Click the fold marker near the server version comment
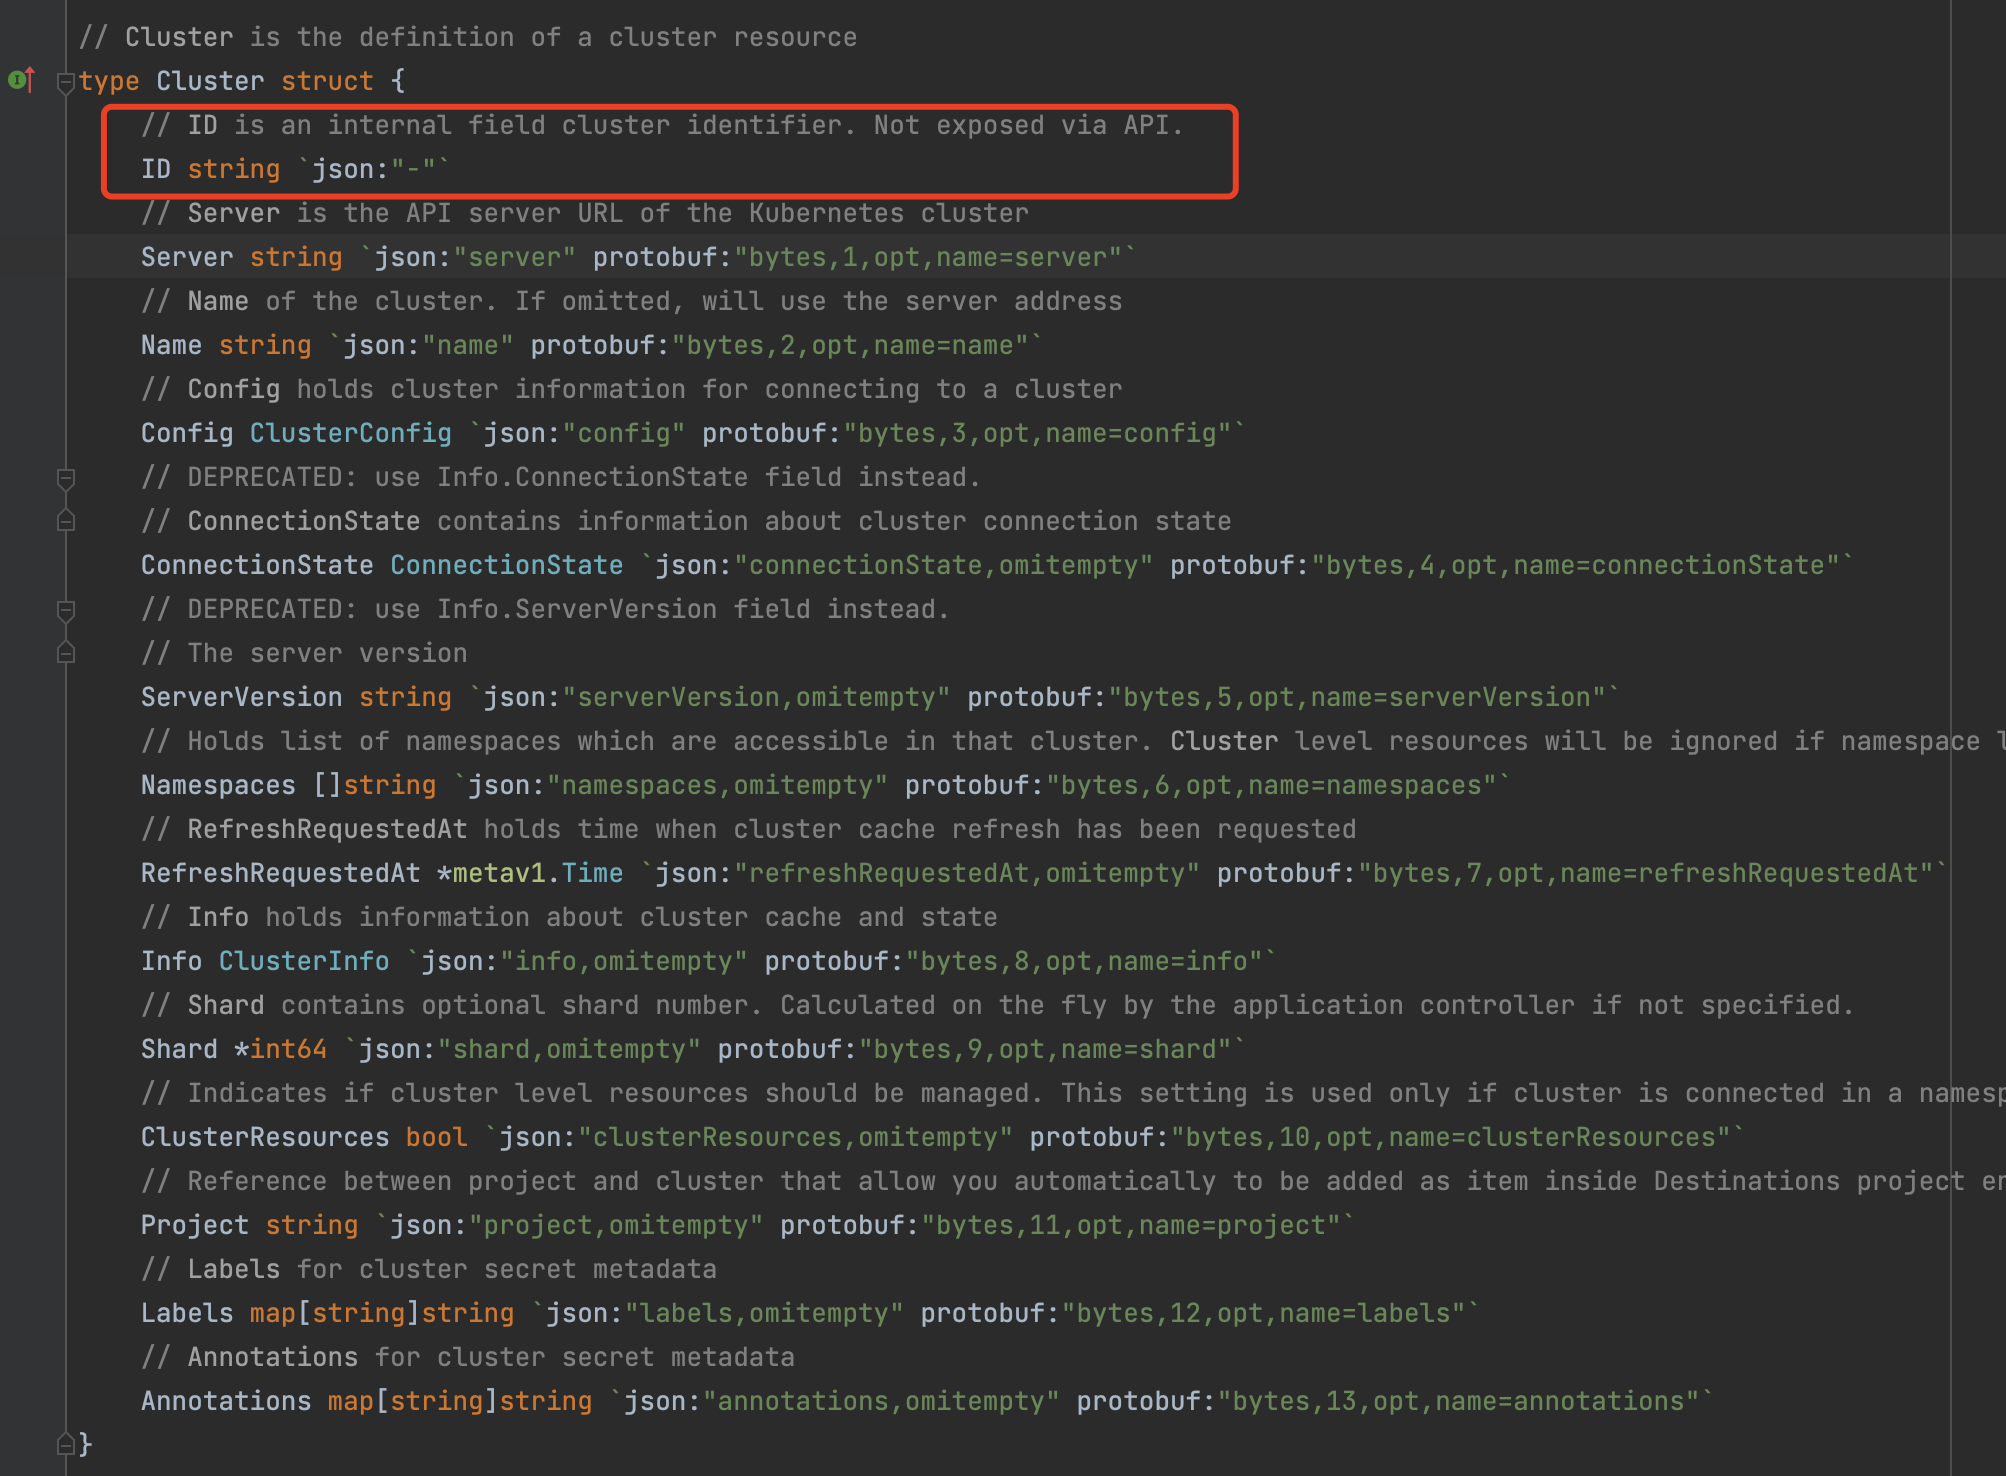 click(x=66, y=653)
